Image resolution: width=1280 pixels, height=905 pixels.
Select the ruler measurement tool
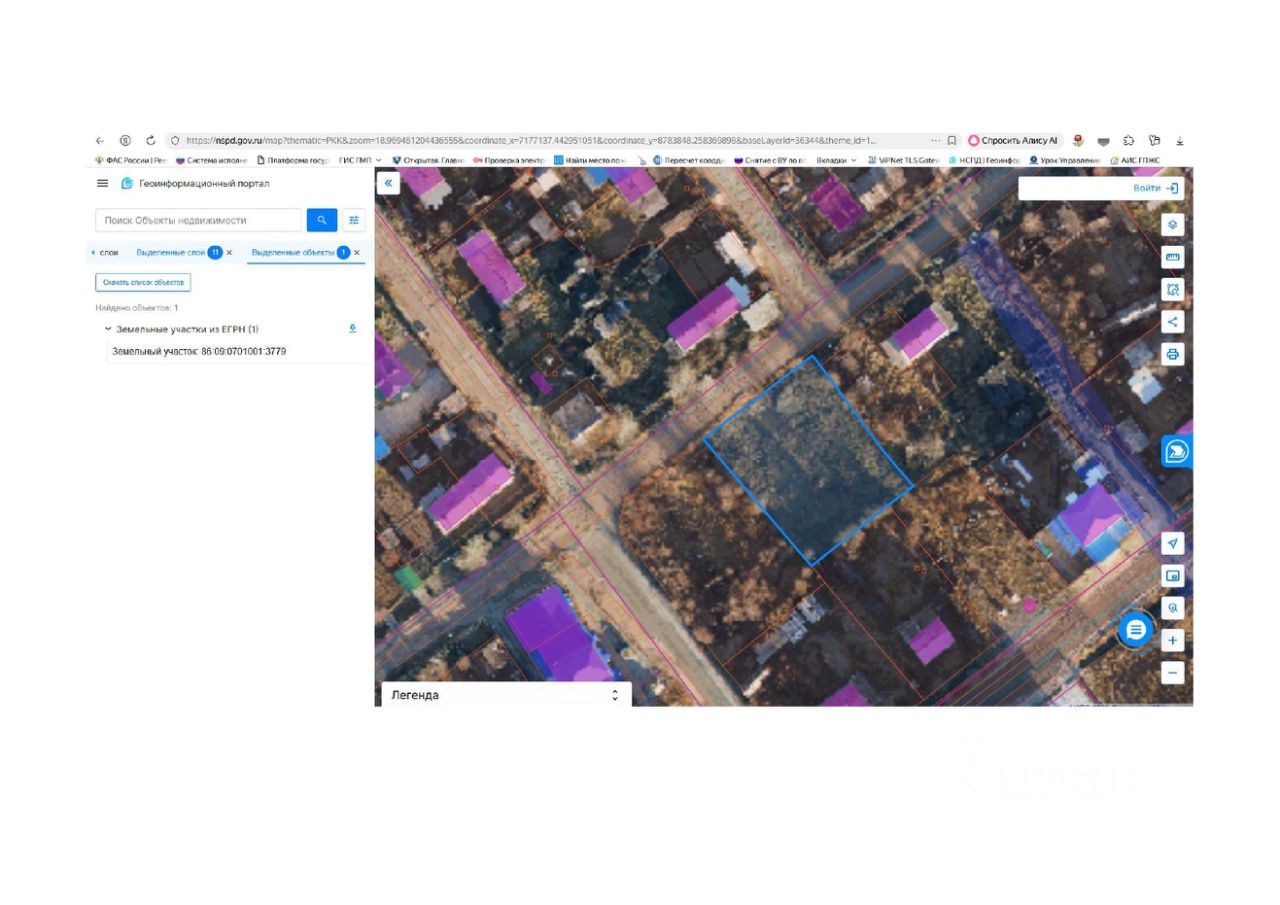pyautogui.click(x=1173, y=257)
